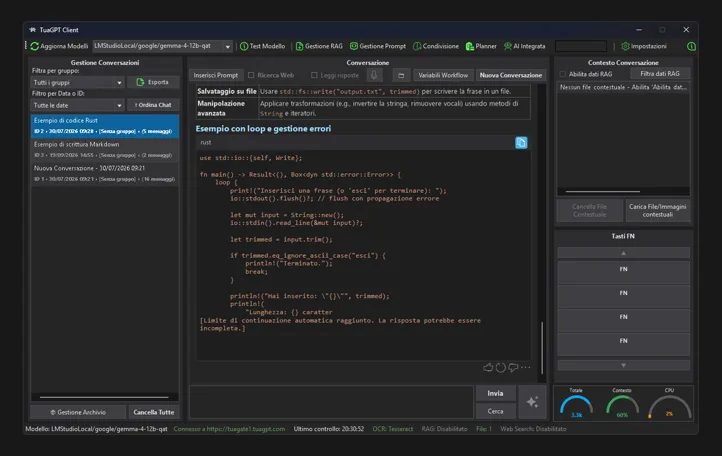Click the green info icon at toolbar end
This screenshot has width=722, height=456.
tap(691, 46)
